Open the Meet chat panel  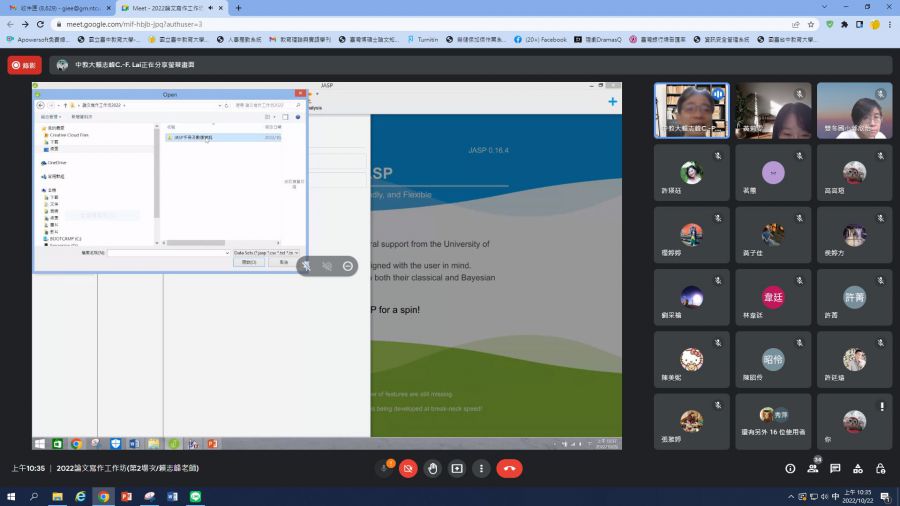pos(835,468)
